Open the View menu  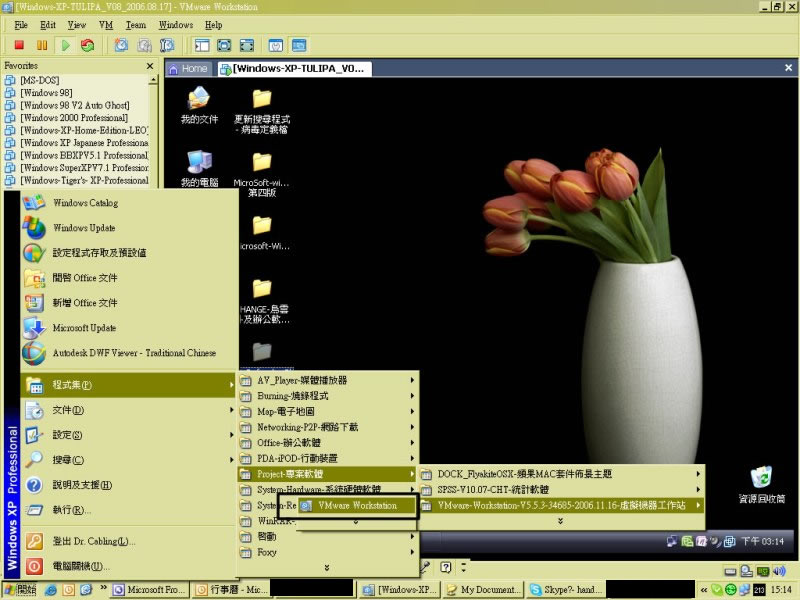tap(77, 24)
